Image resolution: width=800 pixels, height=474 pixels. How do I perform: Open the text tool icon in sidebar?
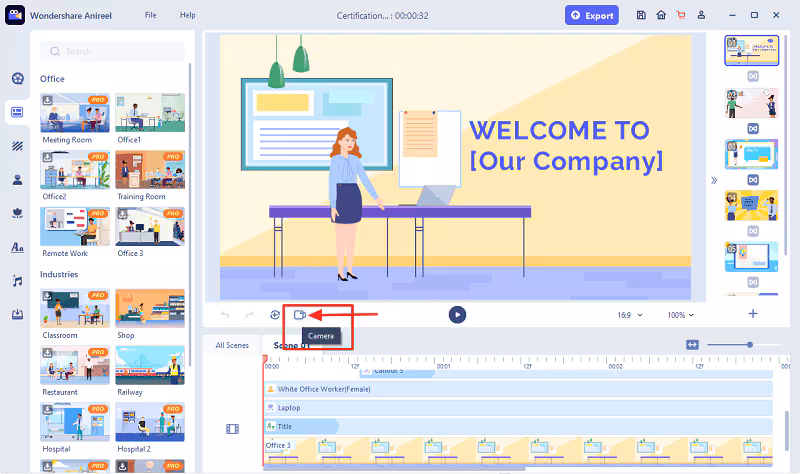tap(17, 247)
